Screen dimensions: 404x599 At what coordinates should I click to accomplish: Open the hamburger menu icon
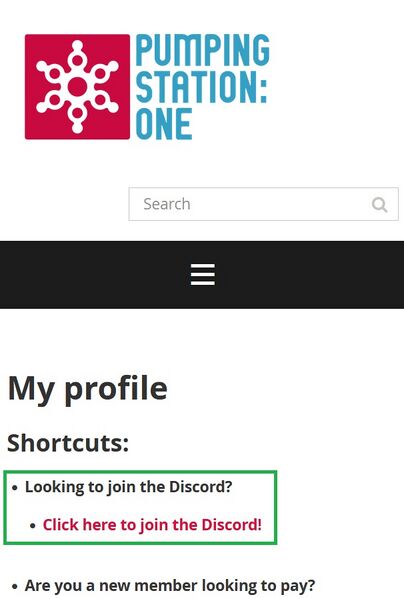[203, 274]
